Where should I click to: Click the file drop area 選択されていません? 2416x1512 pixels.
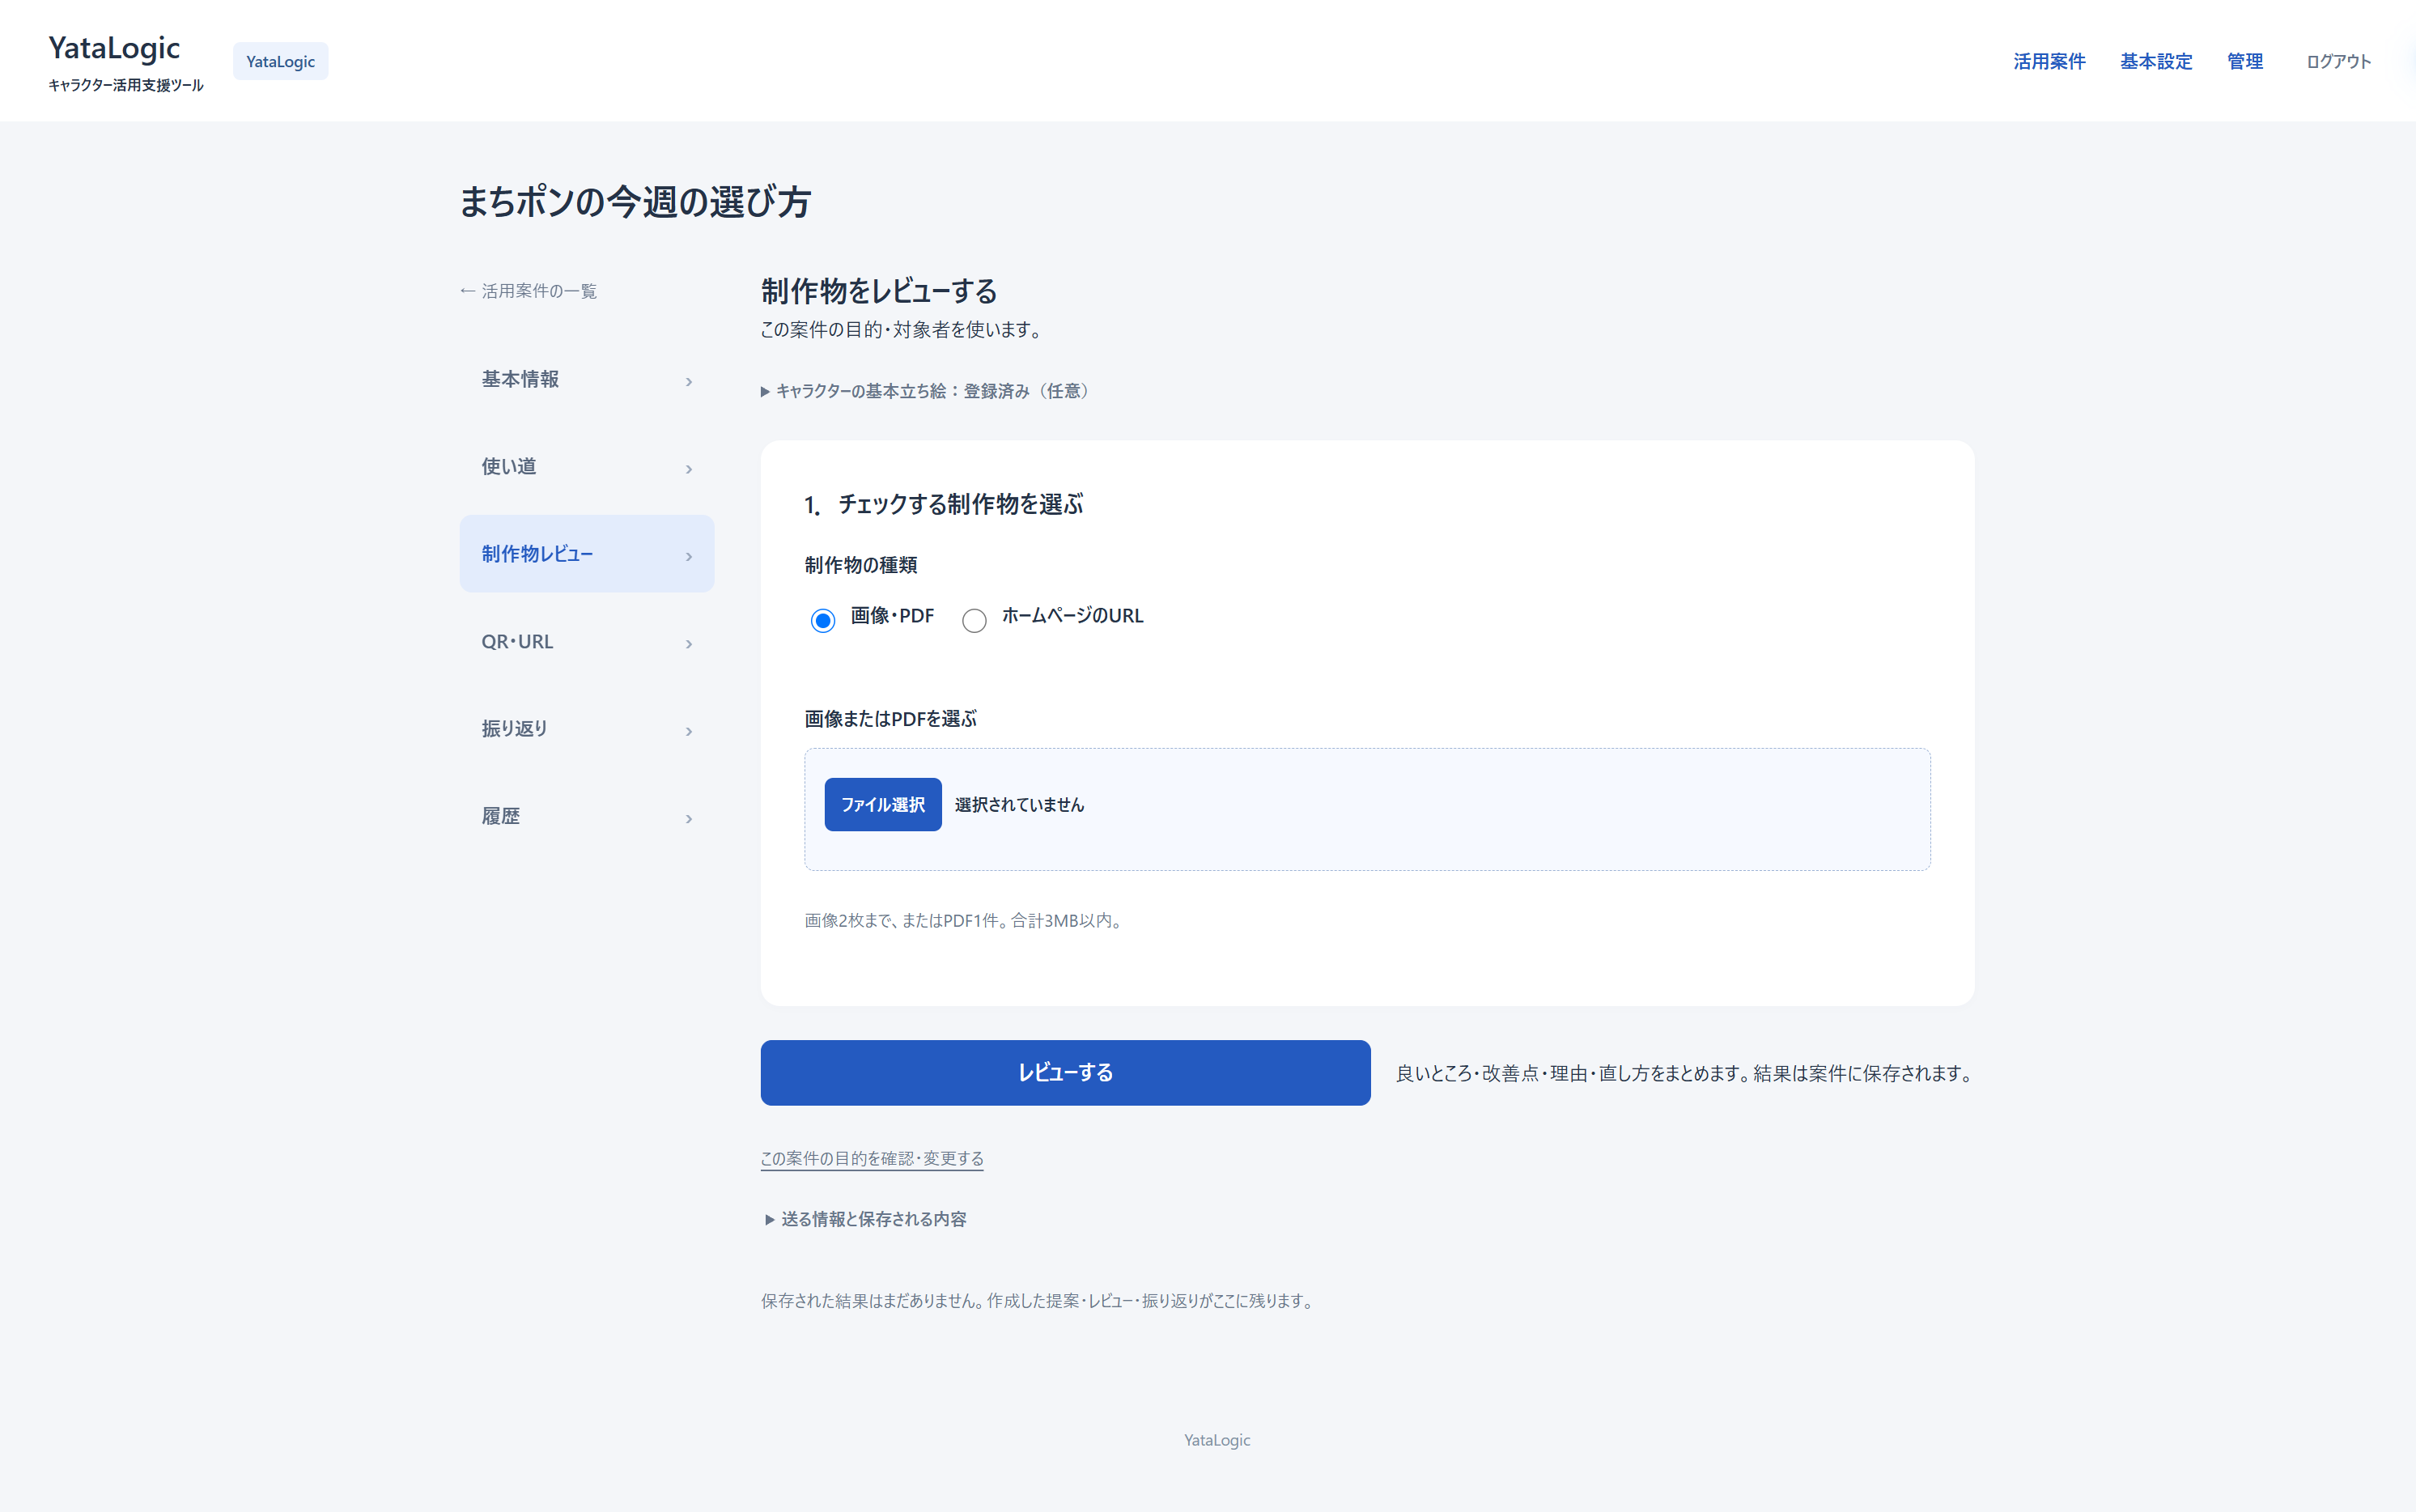[1367, 809]
